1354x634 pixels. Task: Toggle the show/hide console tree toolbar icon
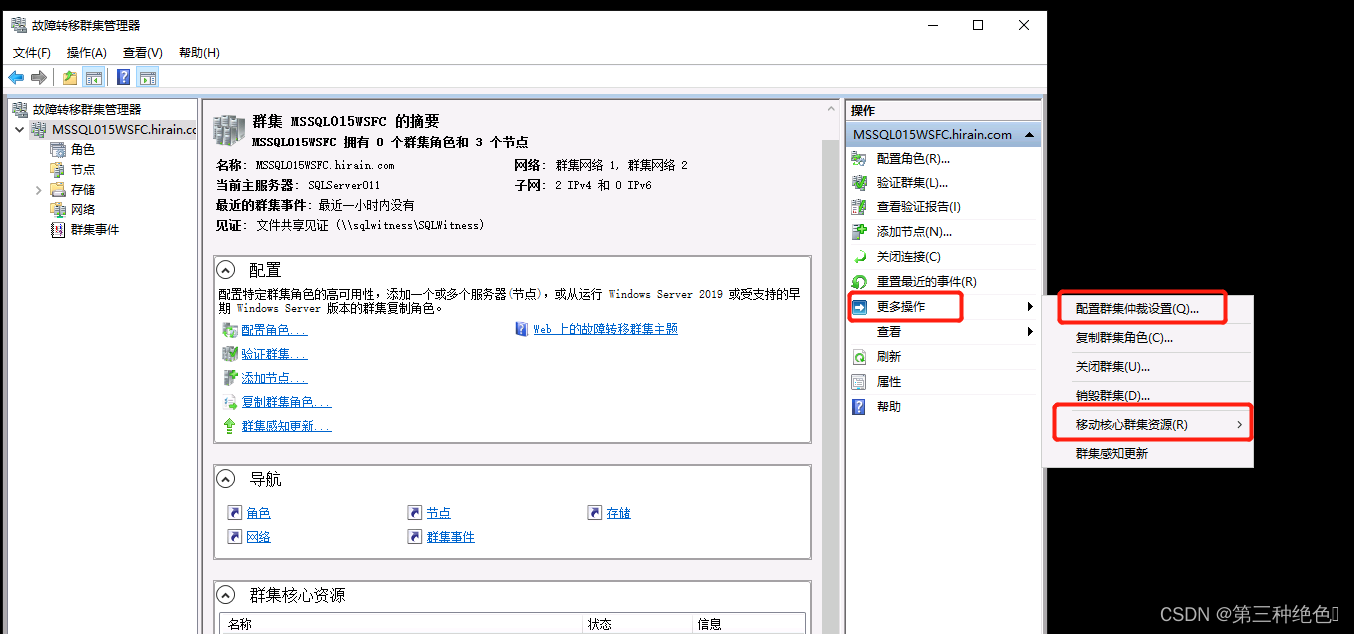pyautogui.click(x=94, y=77)
